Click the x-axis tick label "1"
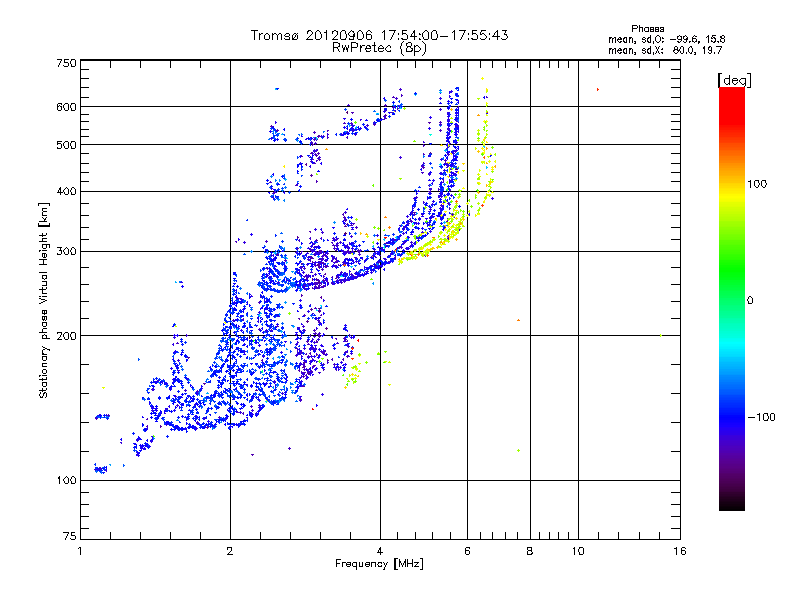Viewport: 800px width, 600px height. pos(80,551)
